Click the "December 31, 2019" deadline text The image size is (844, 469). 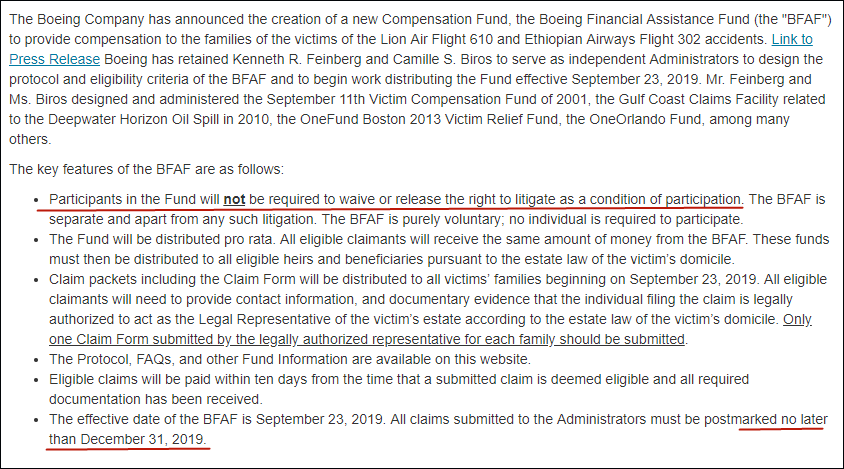tap(128, 439)
